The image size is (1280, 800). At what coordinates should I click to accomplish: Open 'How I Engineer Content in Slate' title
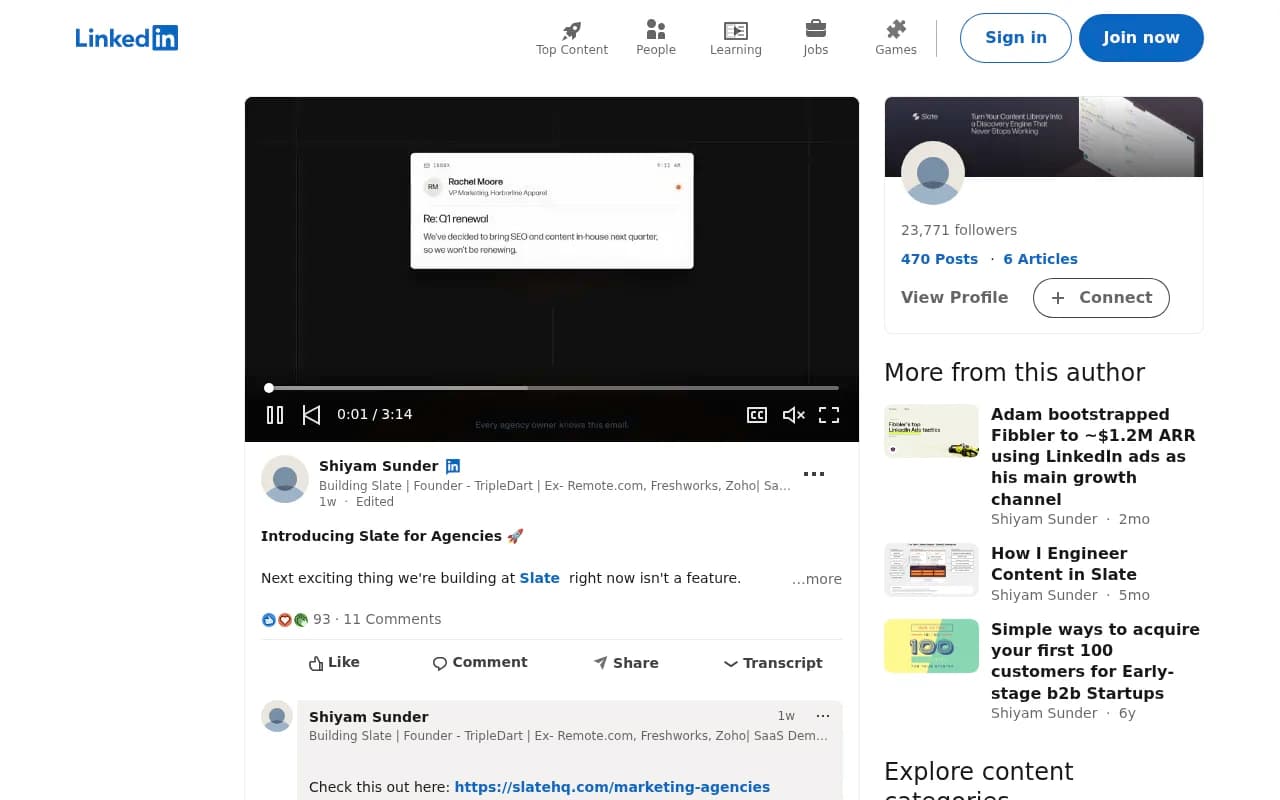click(x=1064, y=564)
